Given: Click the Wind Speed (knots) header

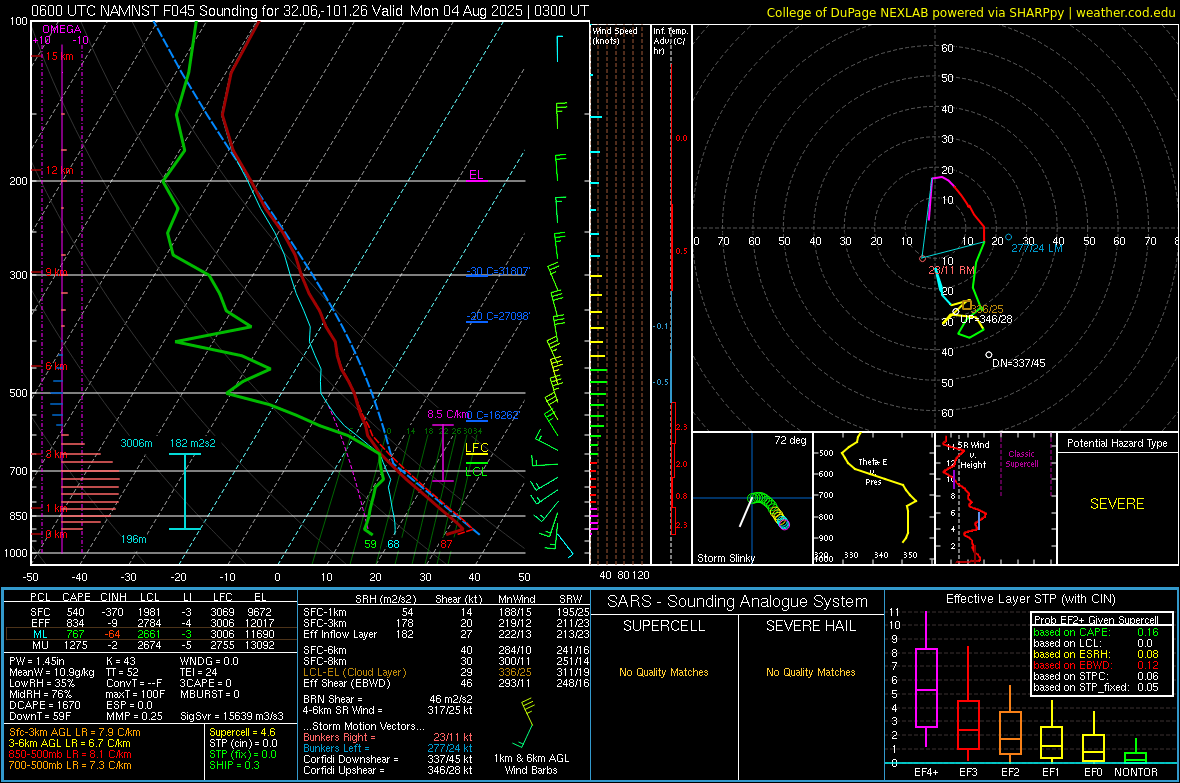Looking at the screenshot, I should tap(614, 35).
